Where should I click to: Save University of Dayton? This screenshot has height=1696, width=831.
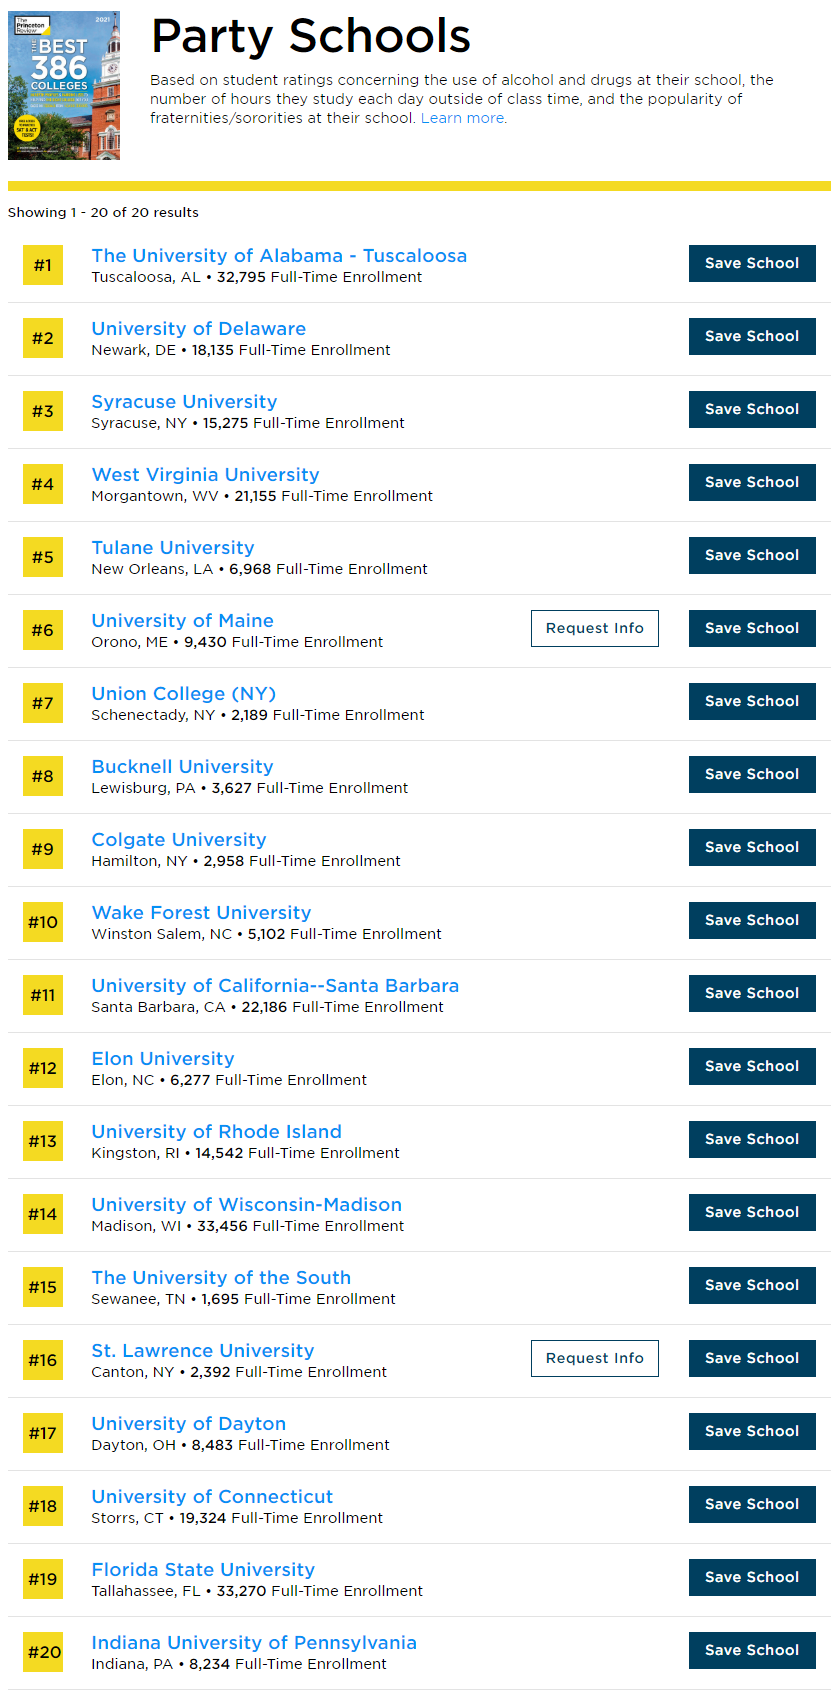(752, 1431)
